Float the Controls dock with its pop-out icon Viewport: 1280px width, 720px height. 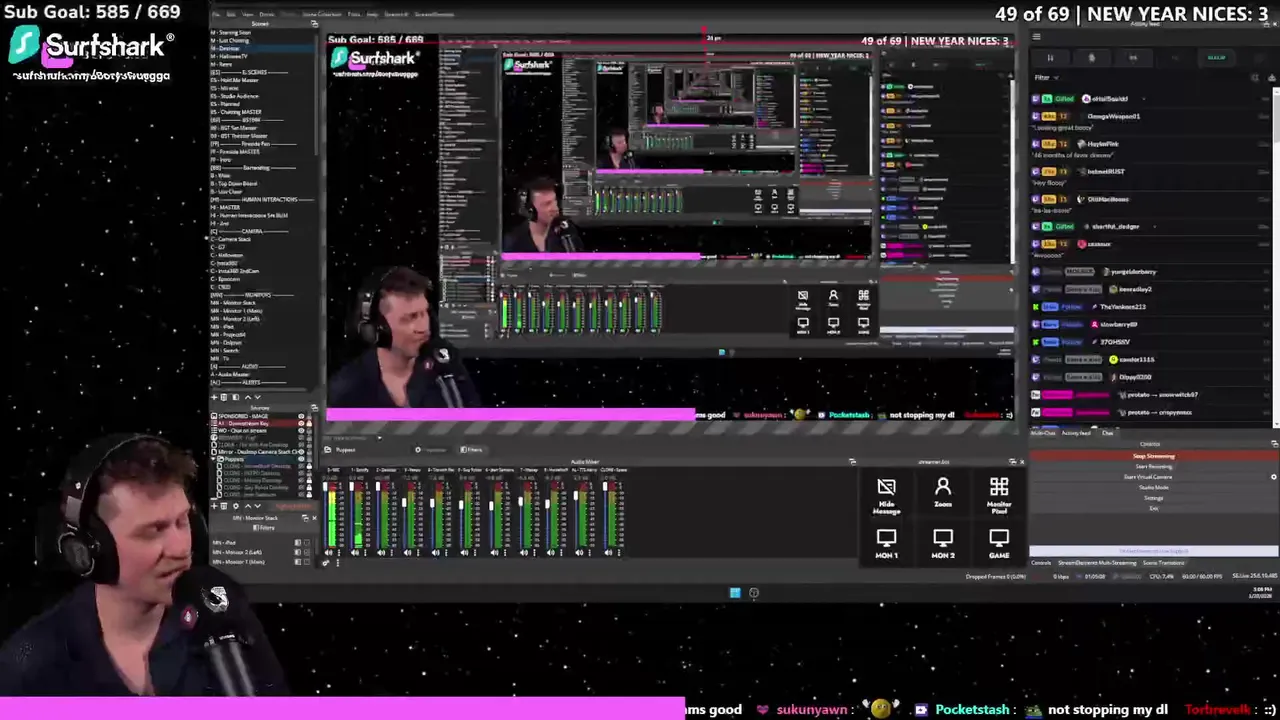coord(1275,443)
